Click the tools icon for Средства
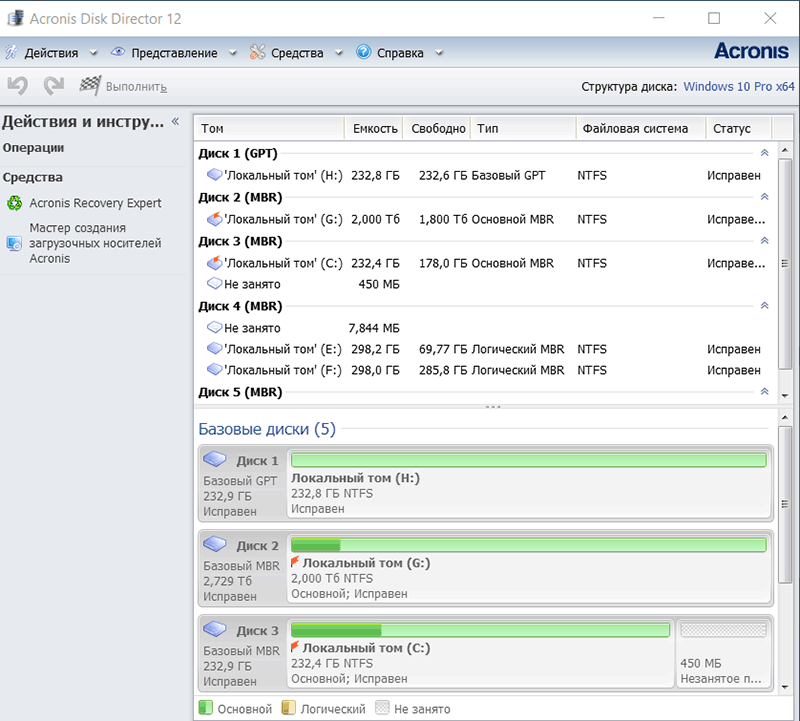 pos(258,52)
